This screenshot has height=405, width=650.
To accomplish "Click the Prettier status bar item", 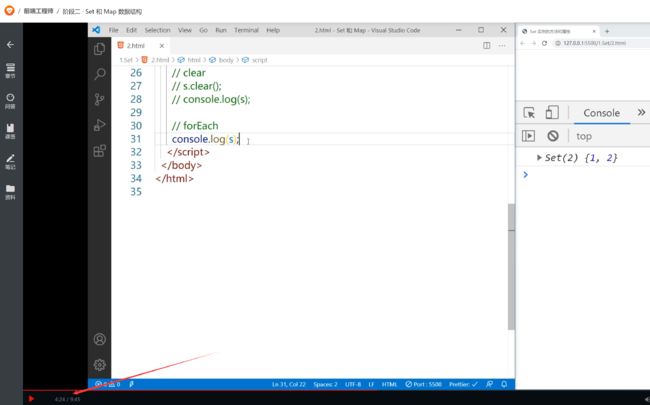I will pos(463,384).
